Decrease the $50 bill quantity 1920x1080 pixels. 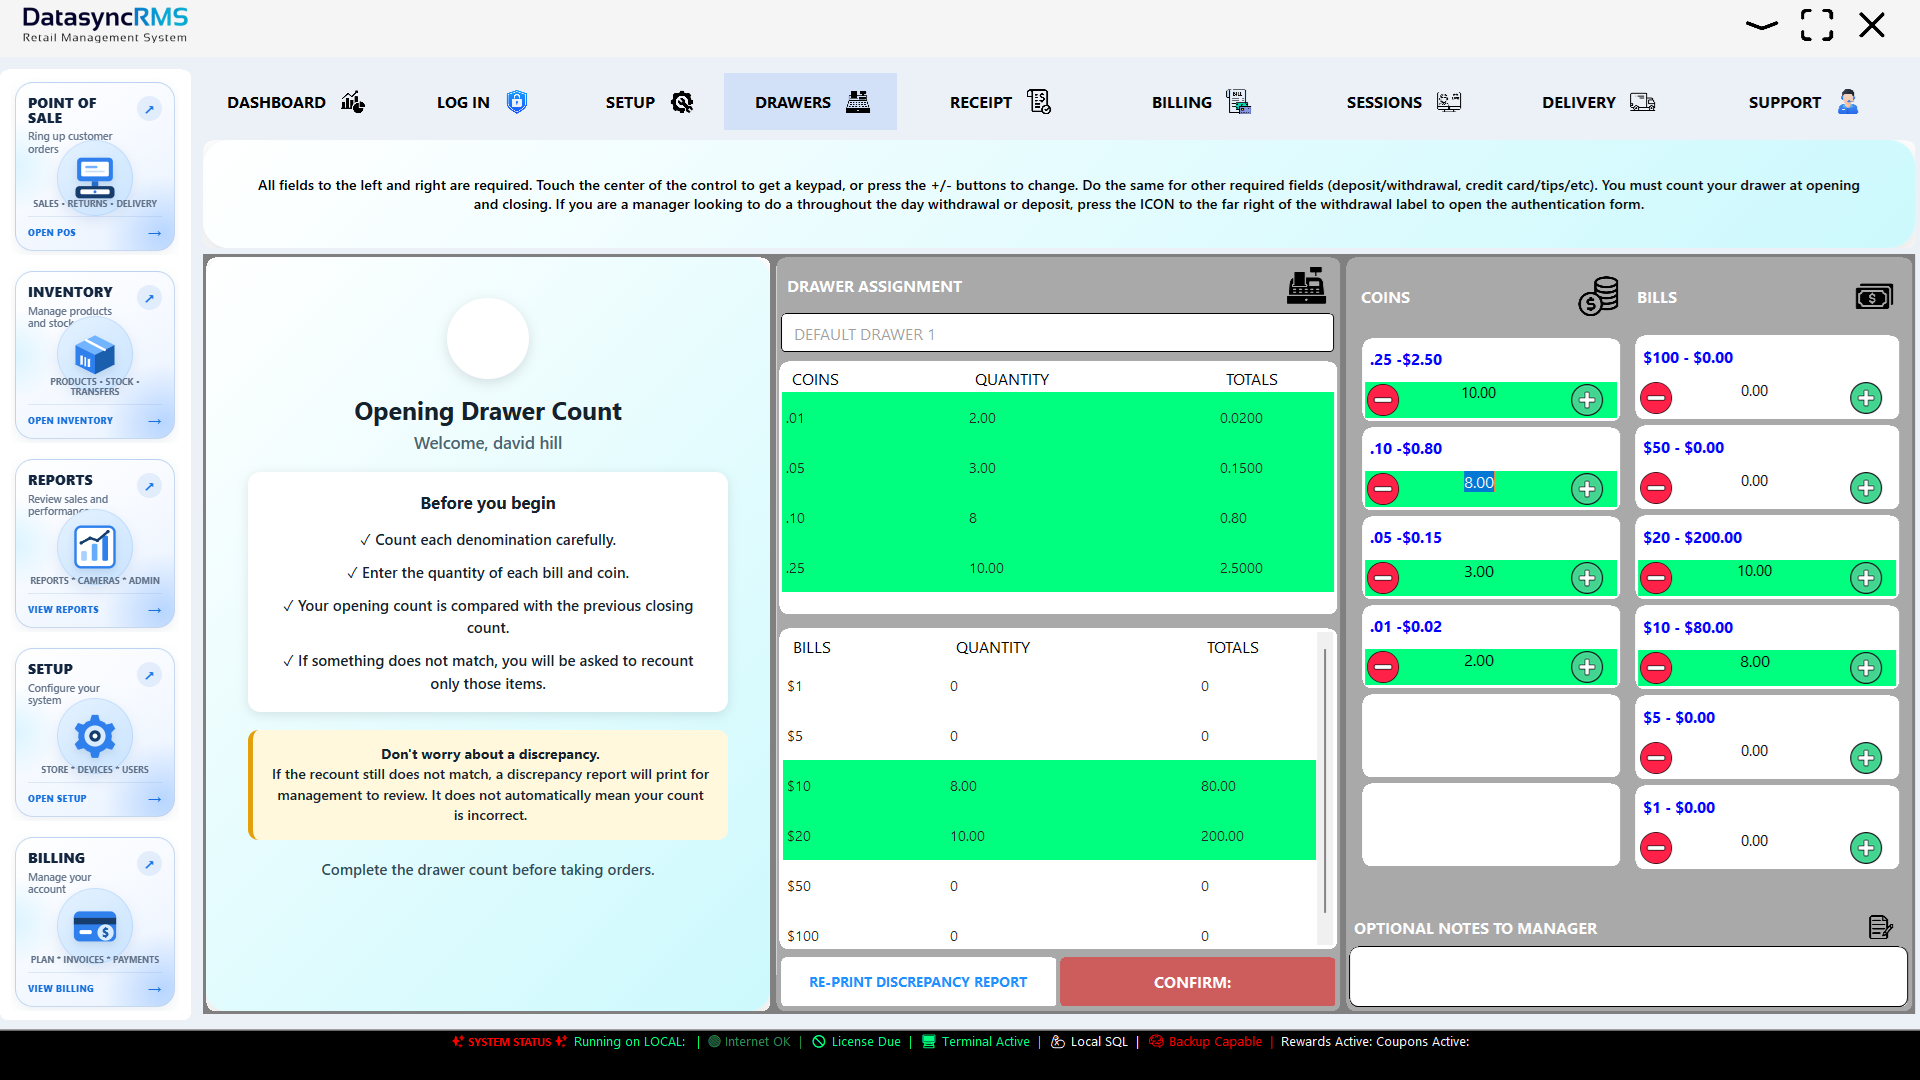tap(1656, 488)
